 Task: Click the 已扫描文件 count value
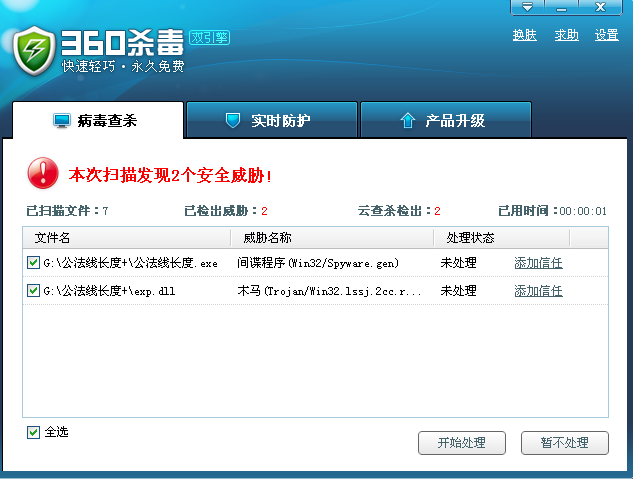click(105, 211)
